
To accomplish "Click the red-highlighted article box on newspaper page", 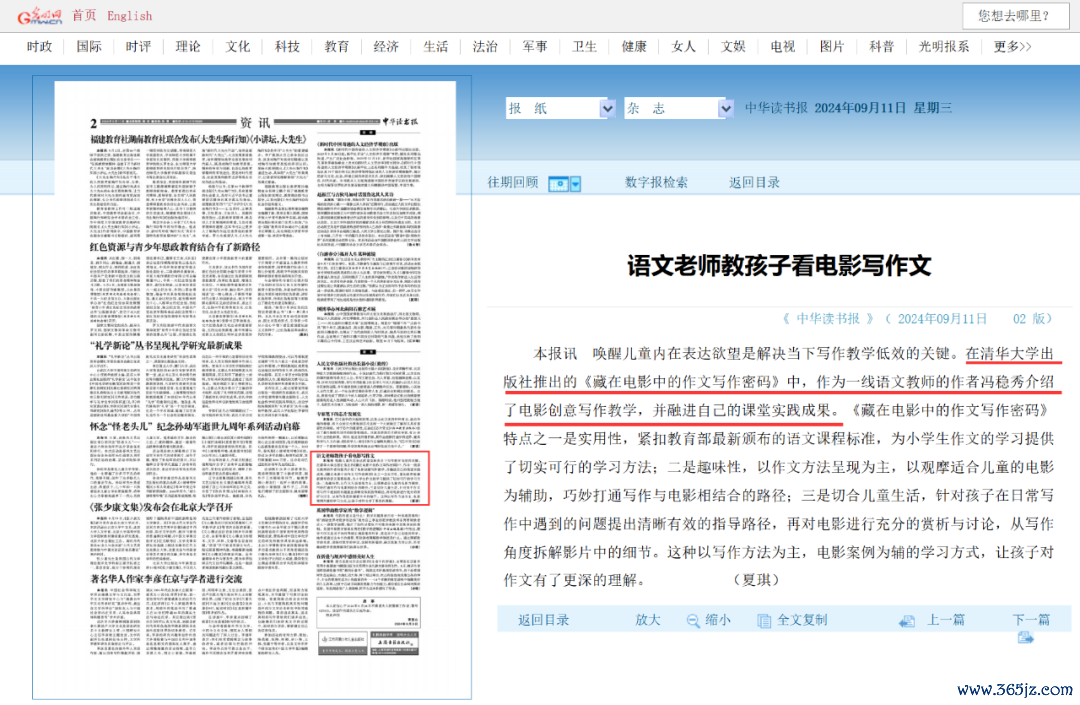I will click(371, 478).
